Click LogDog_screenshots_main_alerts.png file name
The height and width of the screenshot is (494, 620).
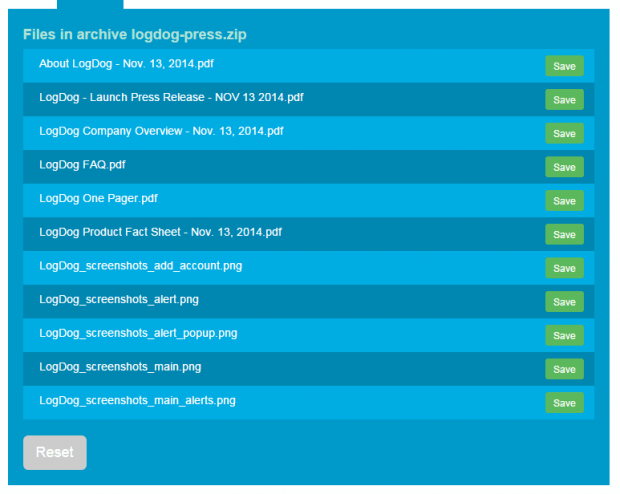[137, 401]
